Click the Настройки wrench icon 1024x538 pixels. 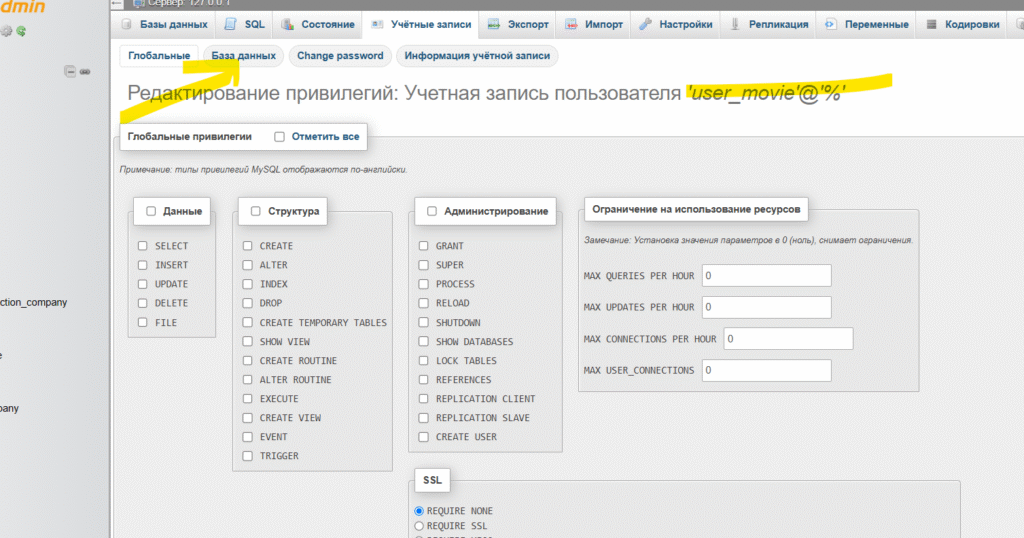645,24
